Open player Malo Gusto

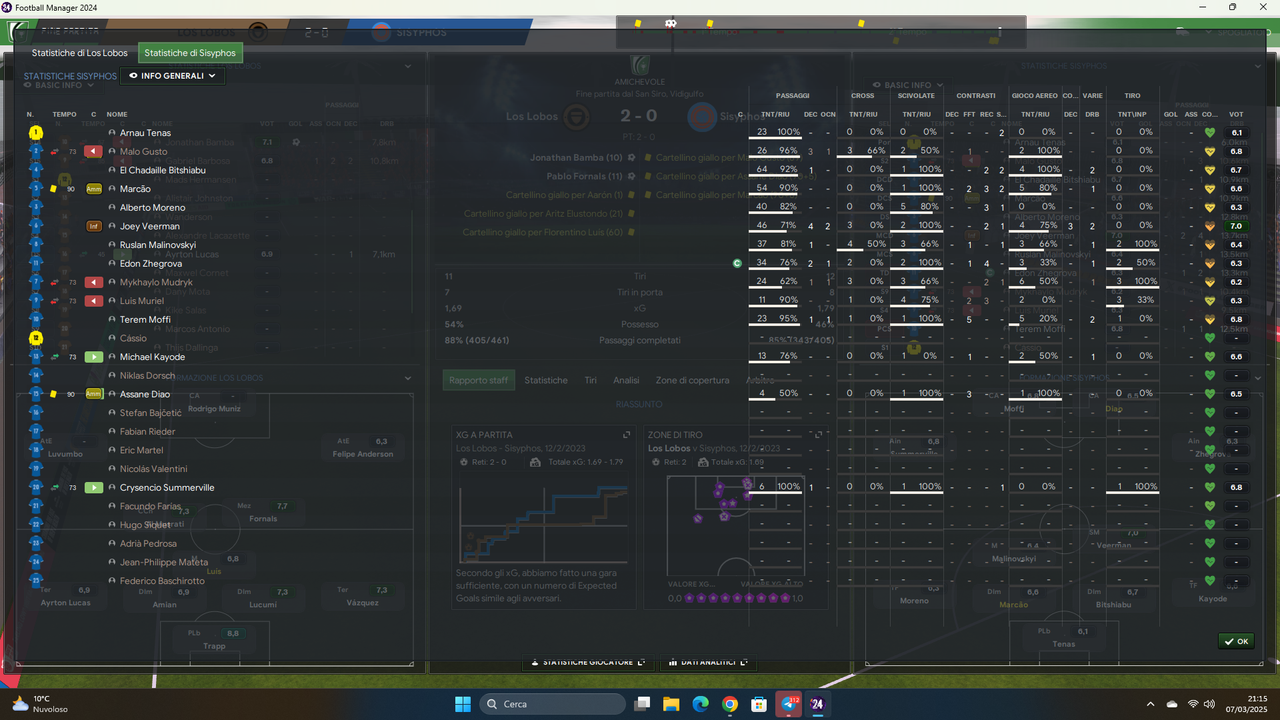coord(143,151)
